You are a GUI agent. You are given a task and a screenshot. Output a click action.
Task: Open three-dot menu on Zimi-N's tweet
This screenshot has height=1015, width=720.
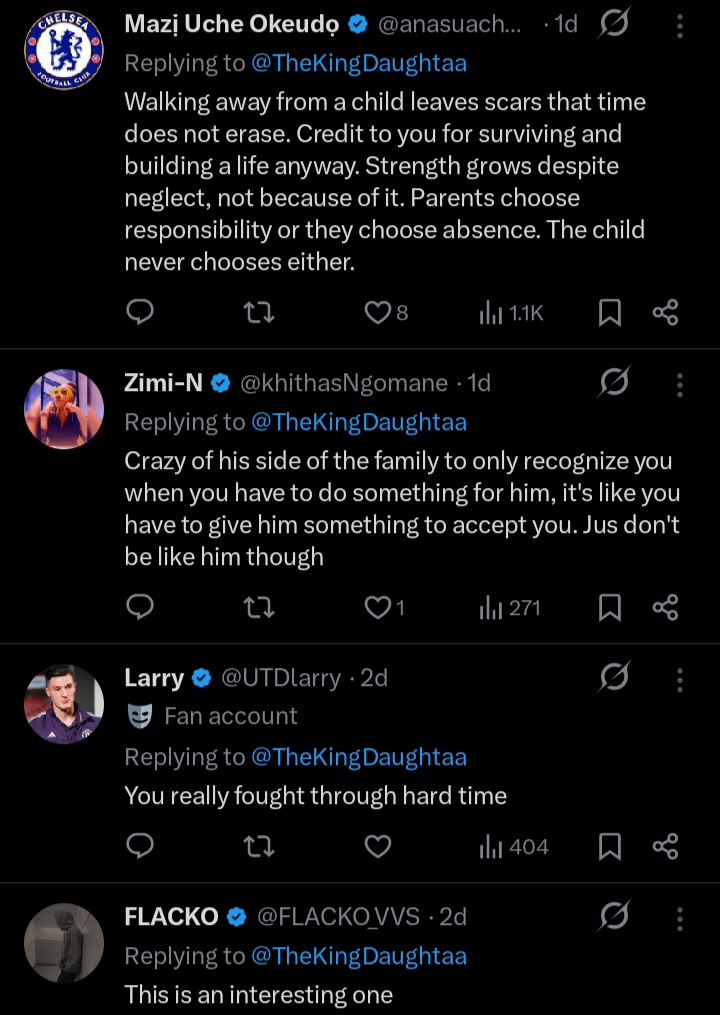[679, 384]
